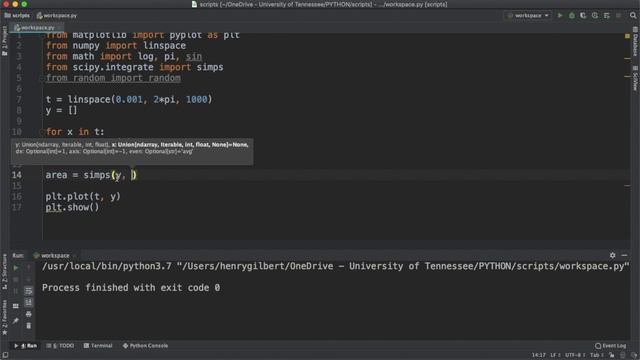Image resolution: width=640 pixels, height=360 pixels.
Task: Change LF line separator in status bar
Action: point(555,355)
